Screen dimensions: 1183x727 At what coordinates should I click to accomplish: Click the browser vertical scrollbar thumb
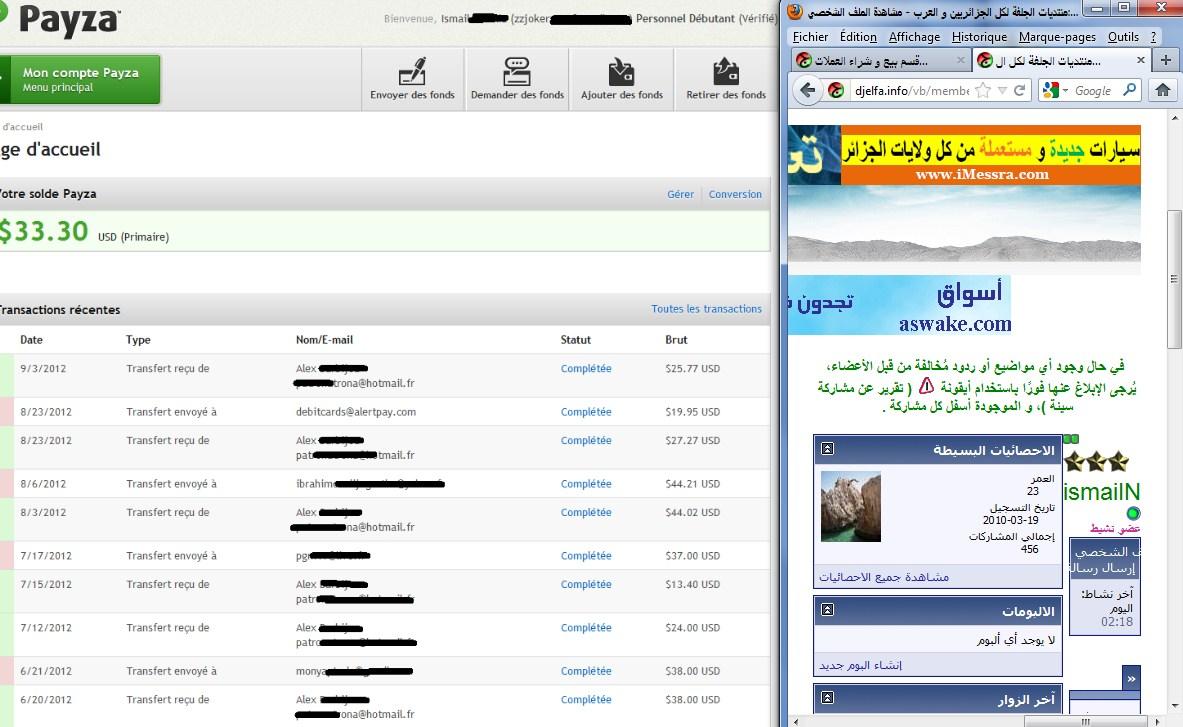coord(1174,279)
